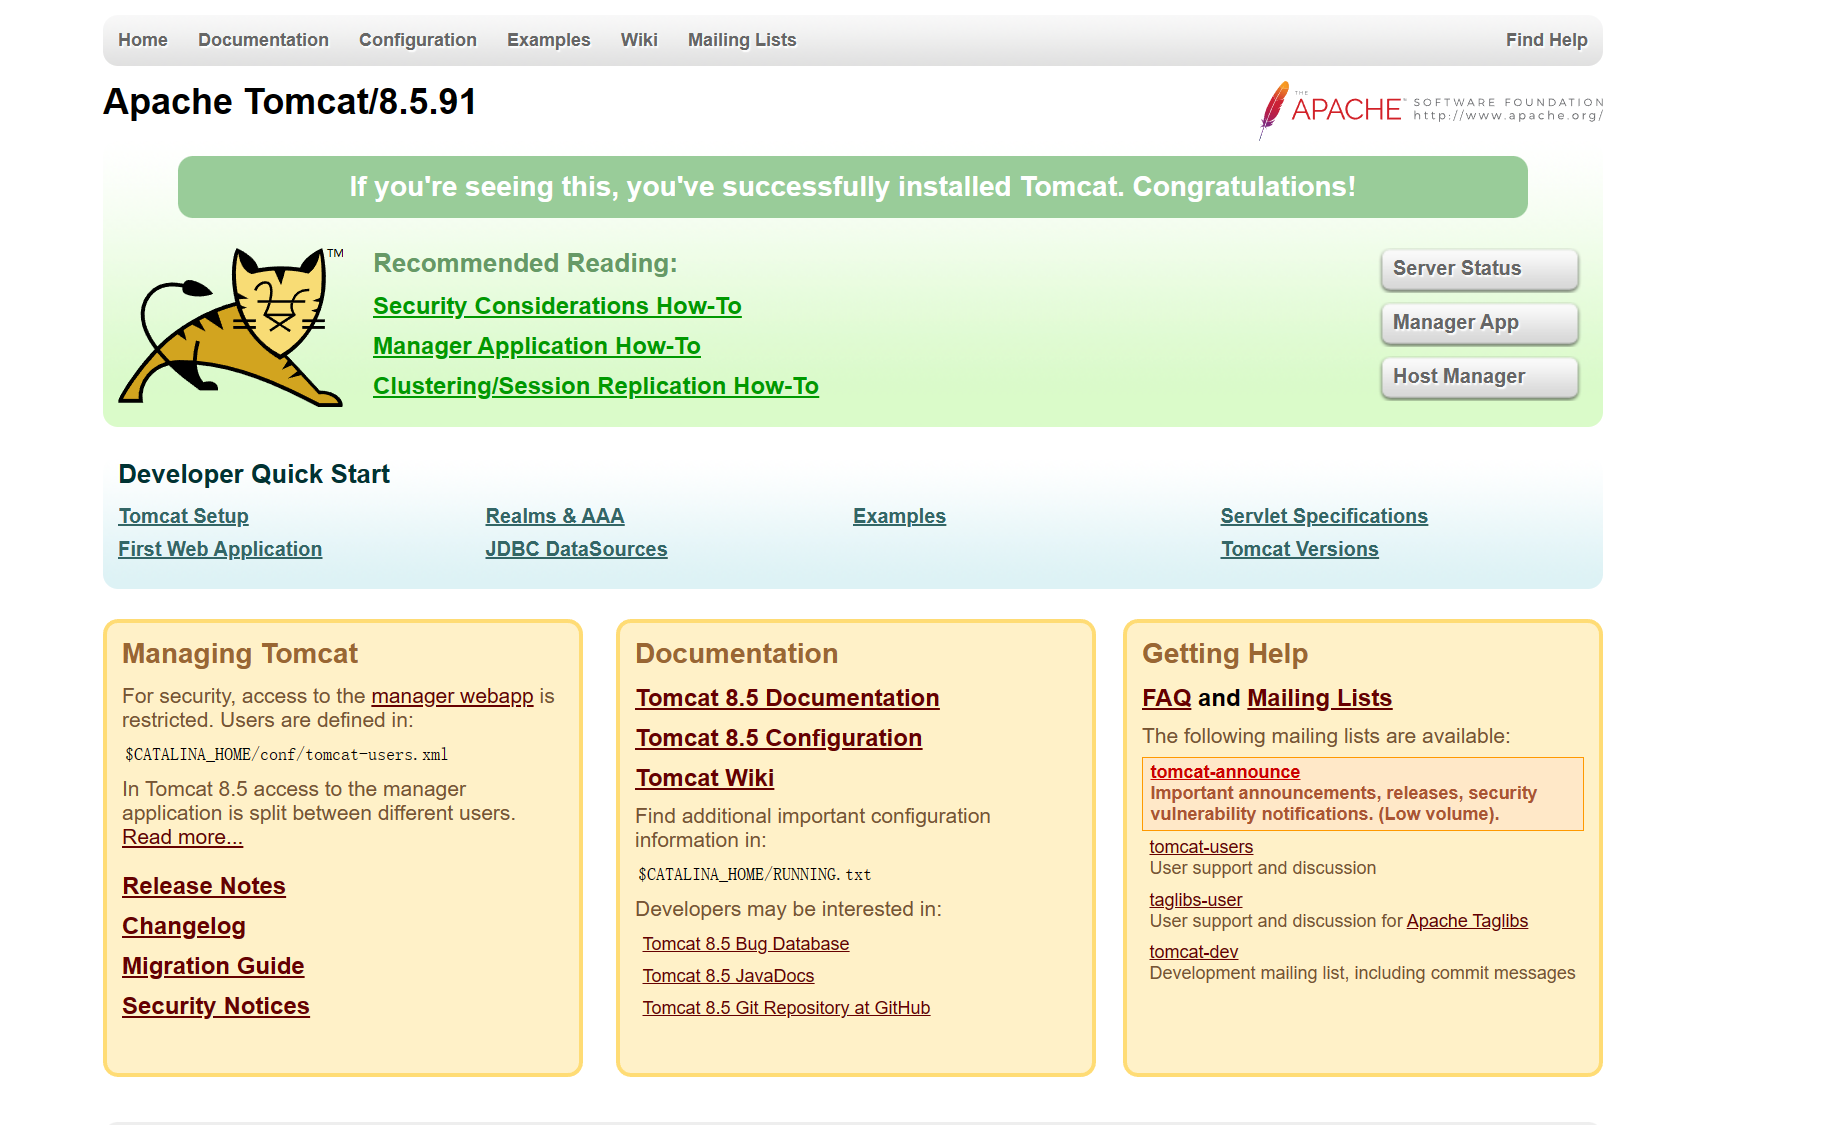Click the $CATALINA_HOME/conf/tomcat-users.xml path text
Image resolution: width=1832 pixels, height=1125 pixels.
286,755
